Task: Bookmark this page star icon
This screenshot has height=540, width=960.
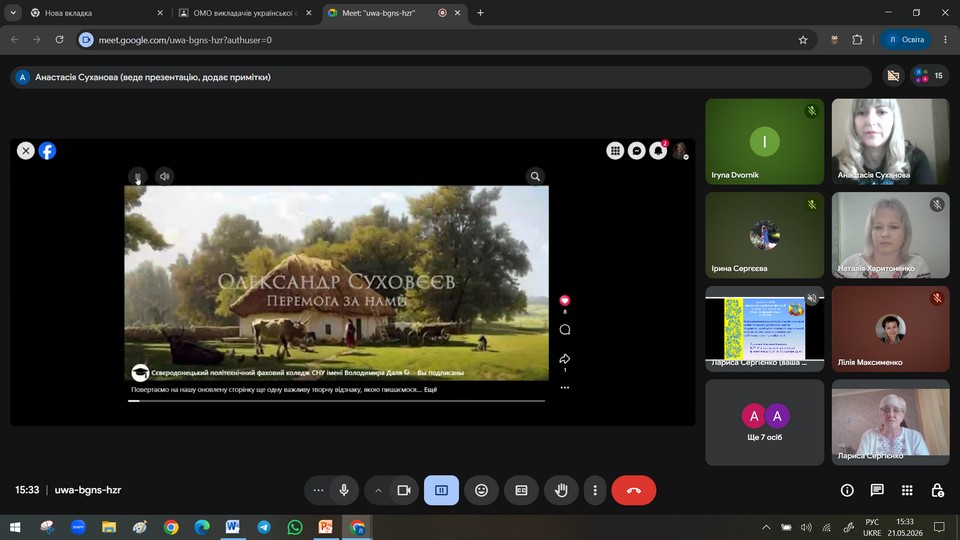Action: click(803, 40)
